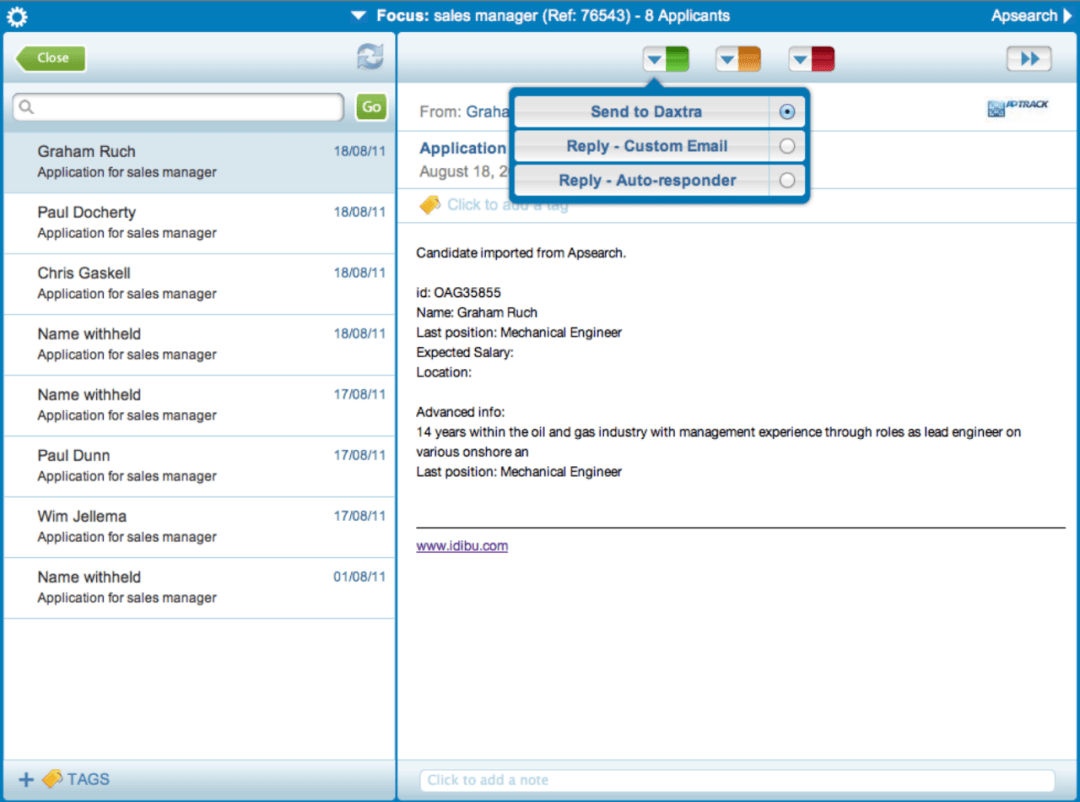This screenshot has height=802, width=1080.
Task: Select the Reply - Custom Email radio button
Action: (787, 146)
